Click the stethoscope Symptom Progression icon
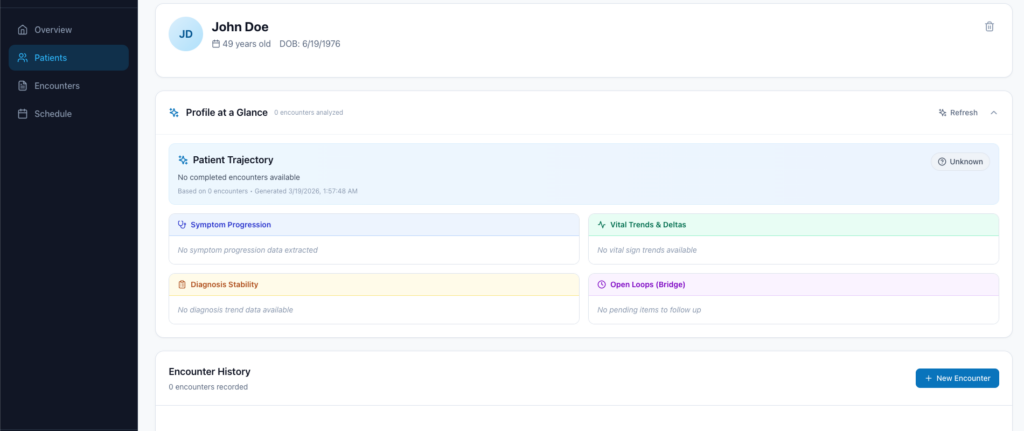The image size is (1024, 431). click(182, 225)
